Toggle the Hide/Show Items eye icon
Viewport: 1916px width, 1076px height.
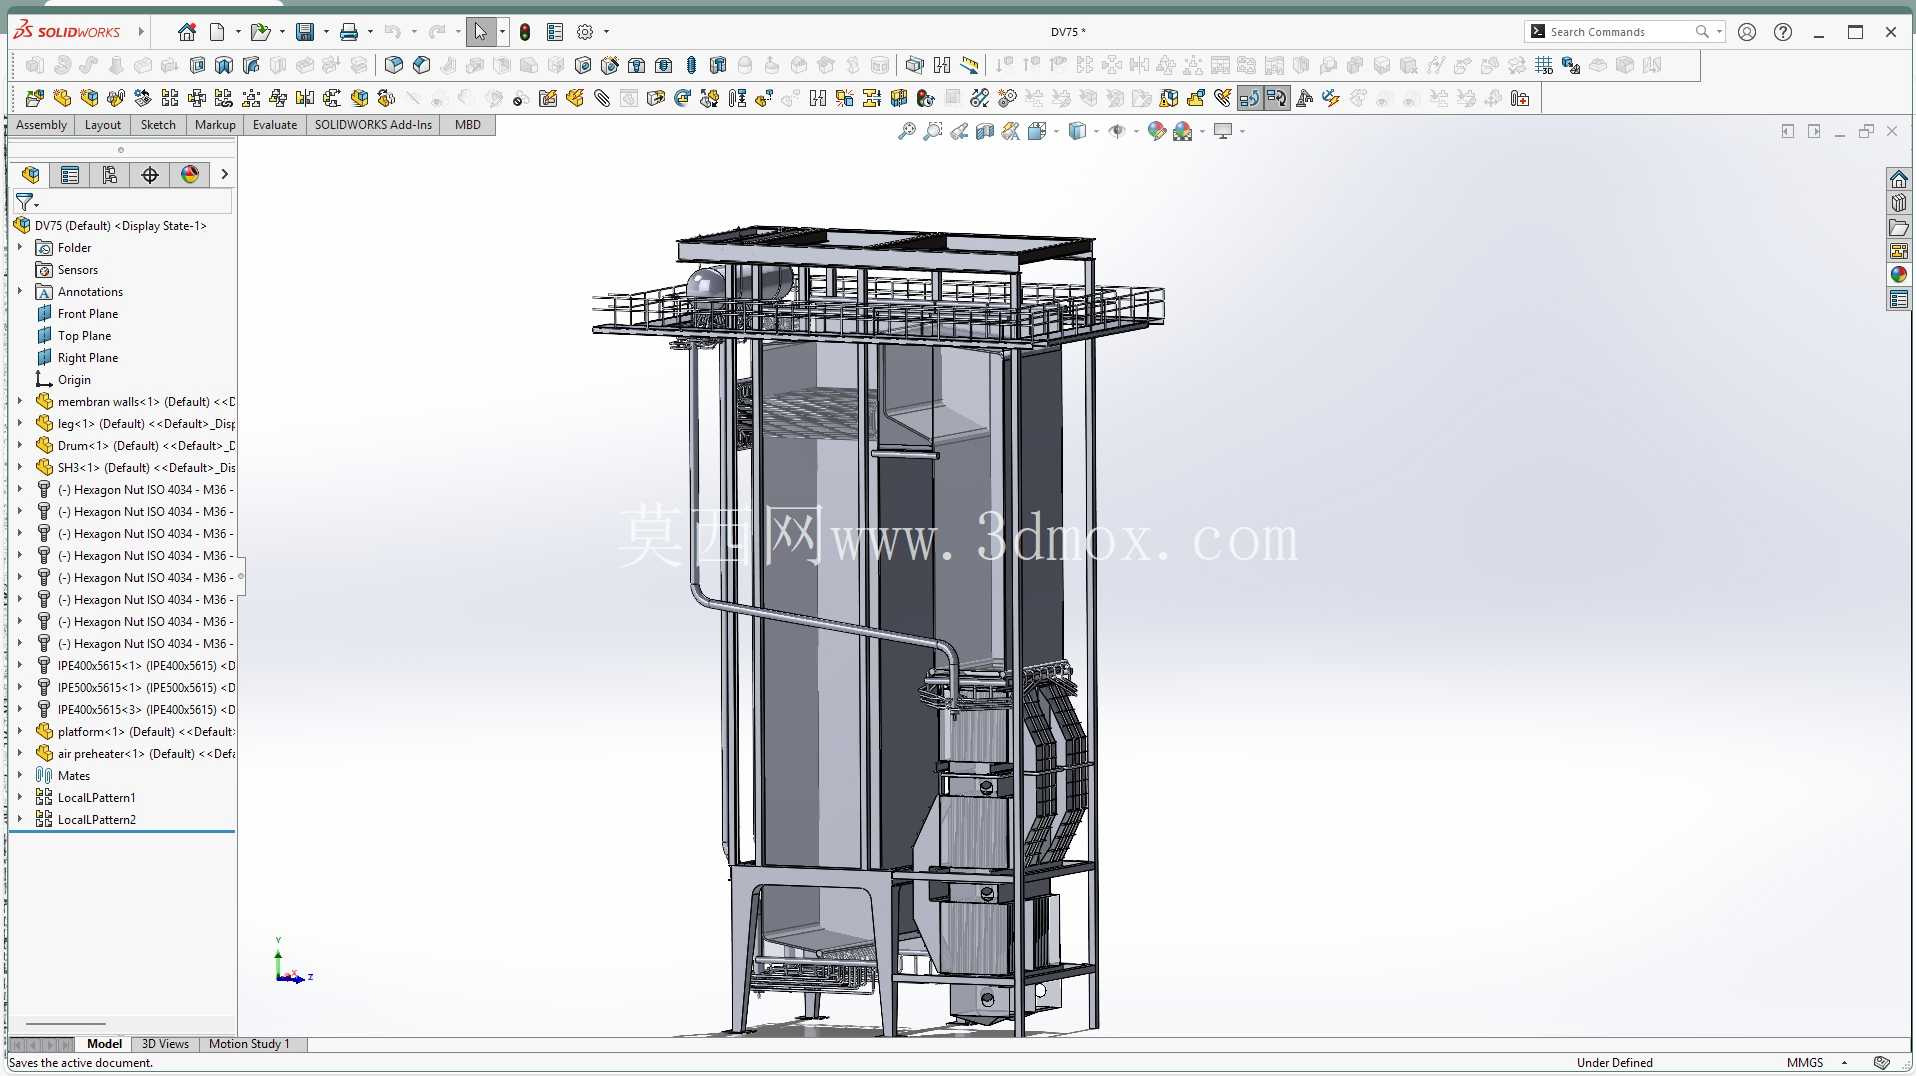[x=1117, y=131]
